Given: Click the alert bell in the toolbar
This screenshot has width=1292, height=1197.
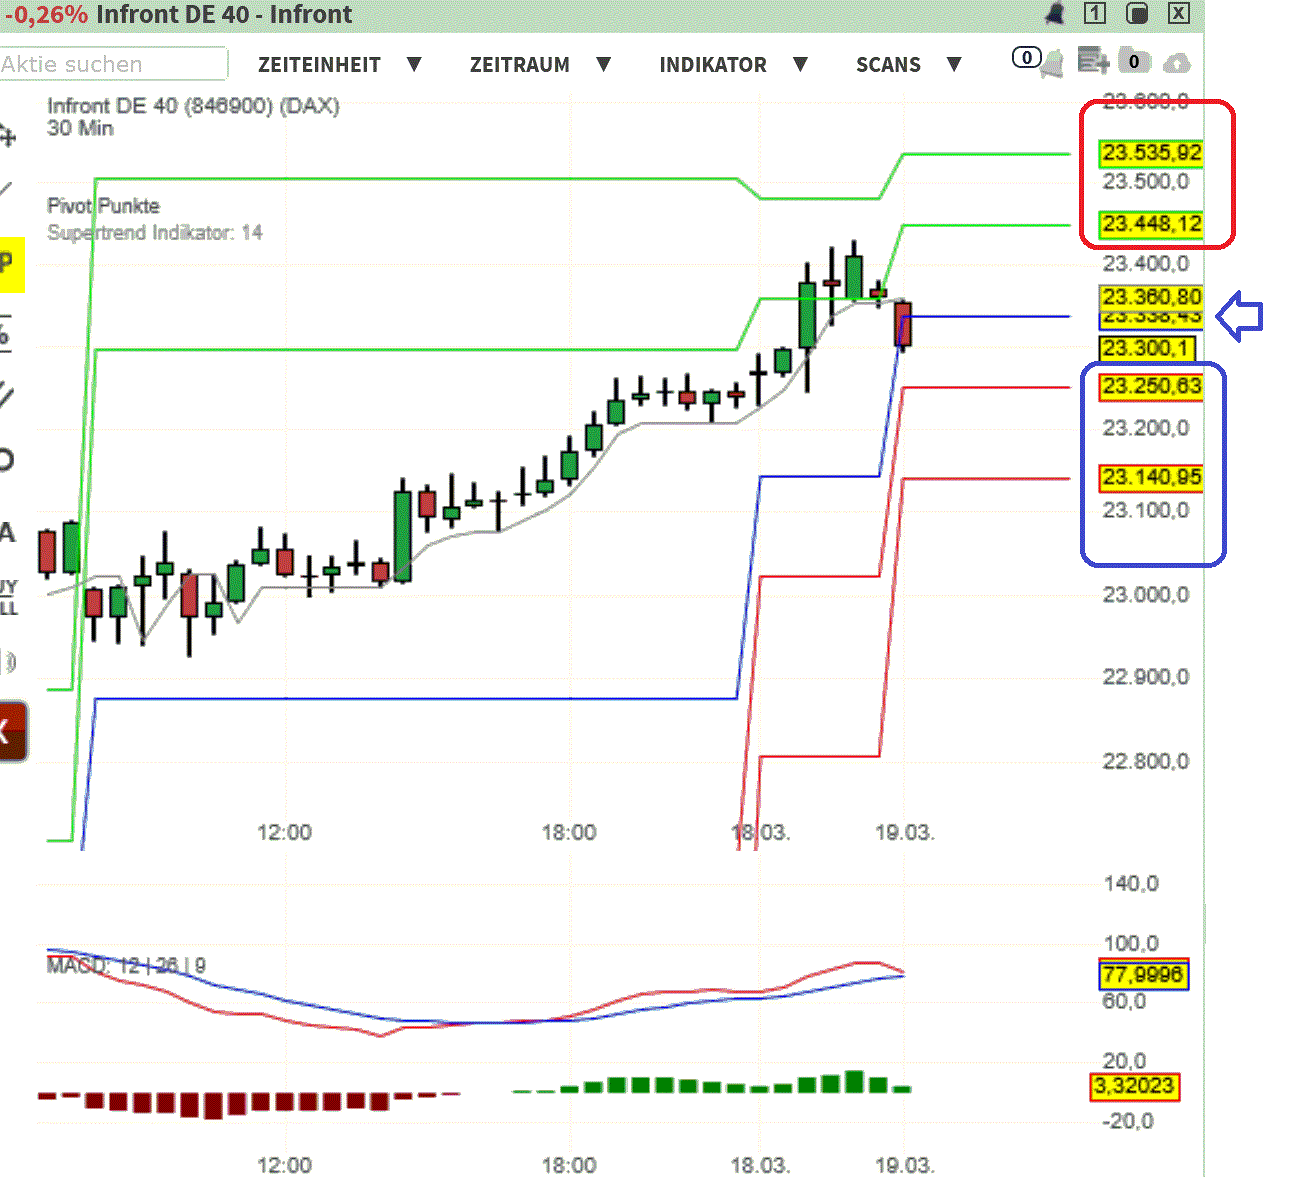Looking at the screenshot, I should pos(1053,62).
